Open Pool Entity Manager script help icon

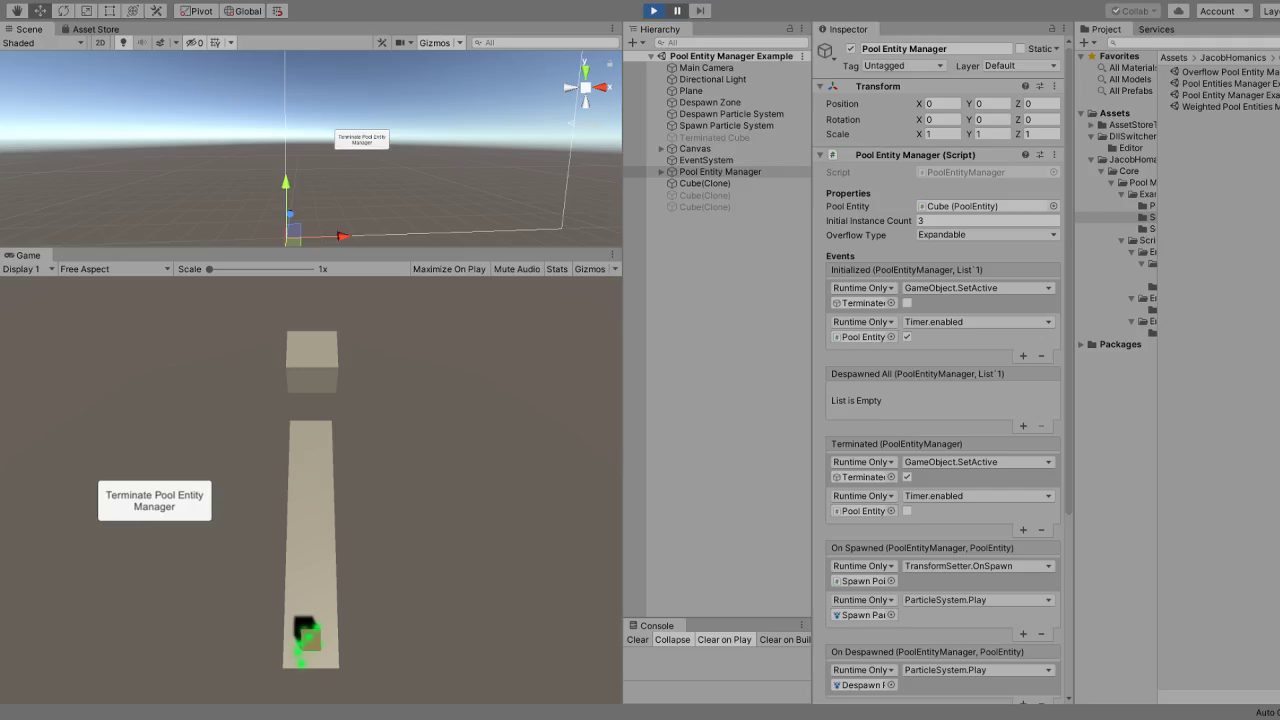coord(1025,155)
